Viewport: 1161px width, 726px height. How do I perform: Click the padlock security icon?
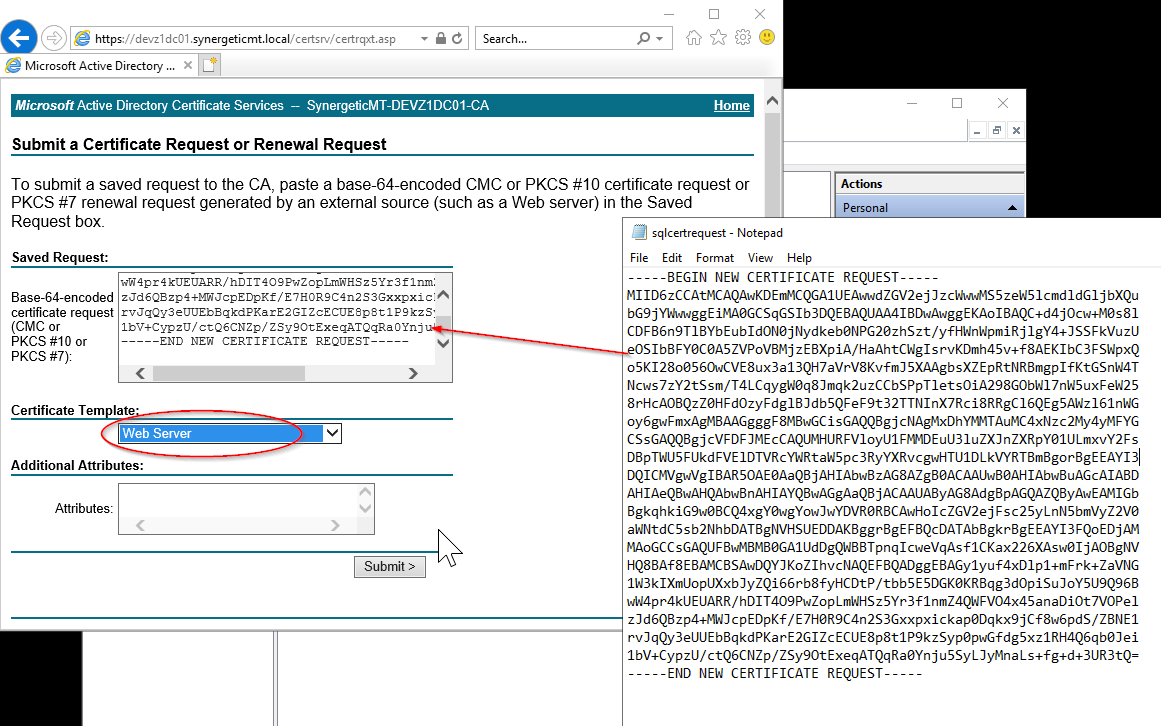pyautogui.click(x=441, y=38)
